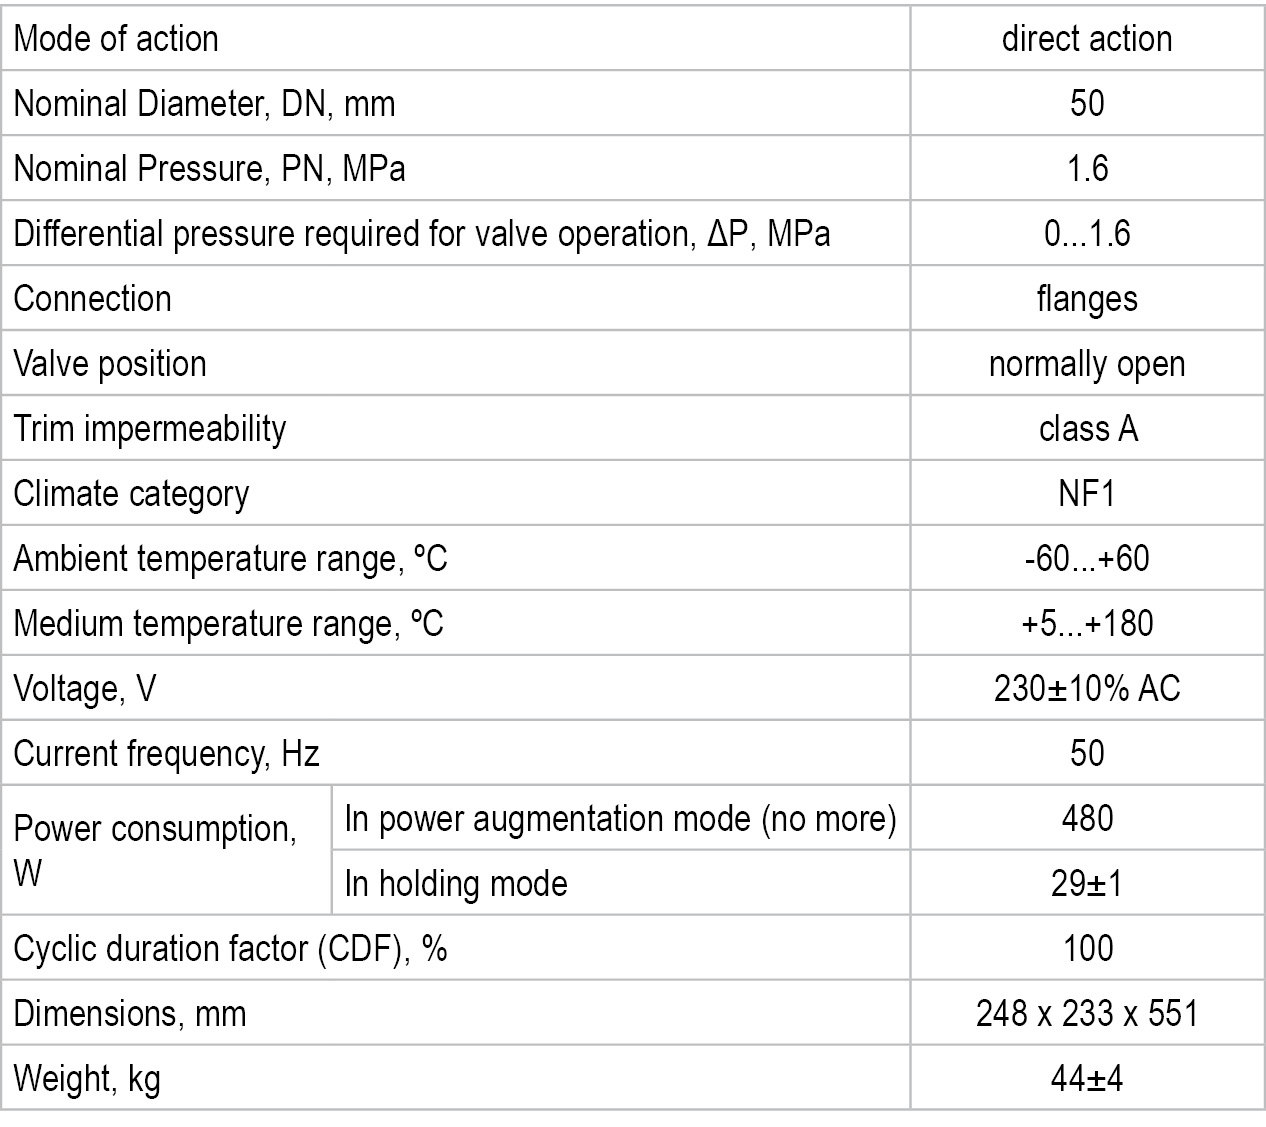Click the 'Connection' row label
This screenshot has height=1127, width=1266.
click(93, 298)
